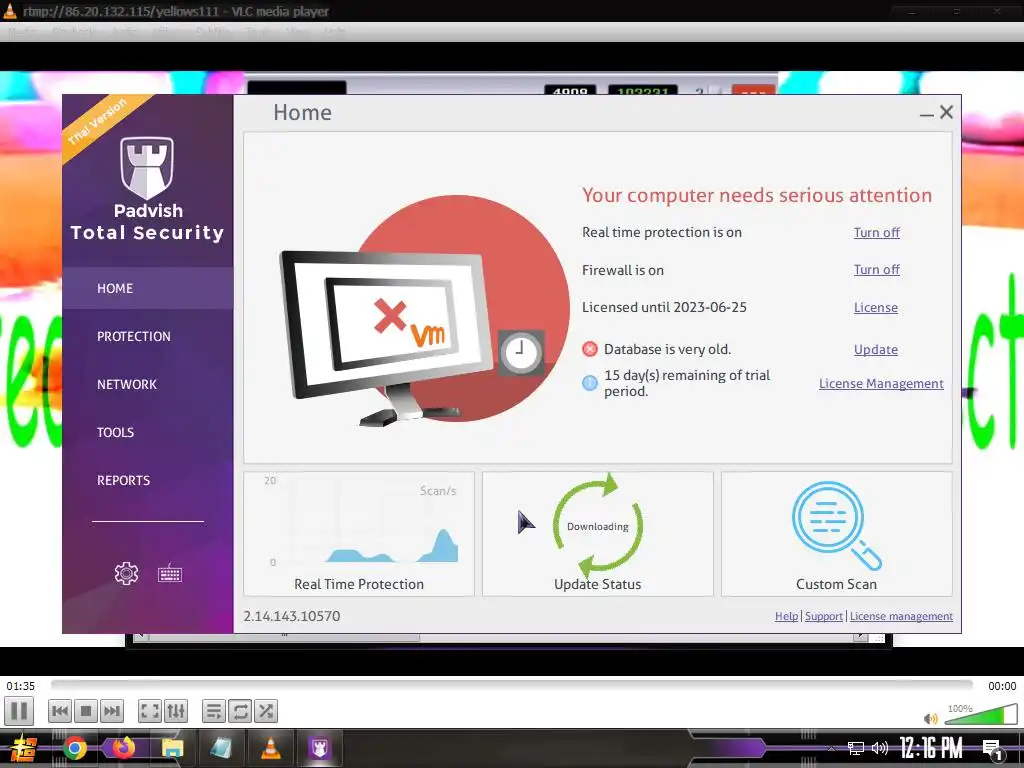Click the 'Licensed until 2023-06-25' text
The width and height of the screenshot is (1024, 768).
click(x=664, y=308)
